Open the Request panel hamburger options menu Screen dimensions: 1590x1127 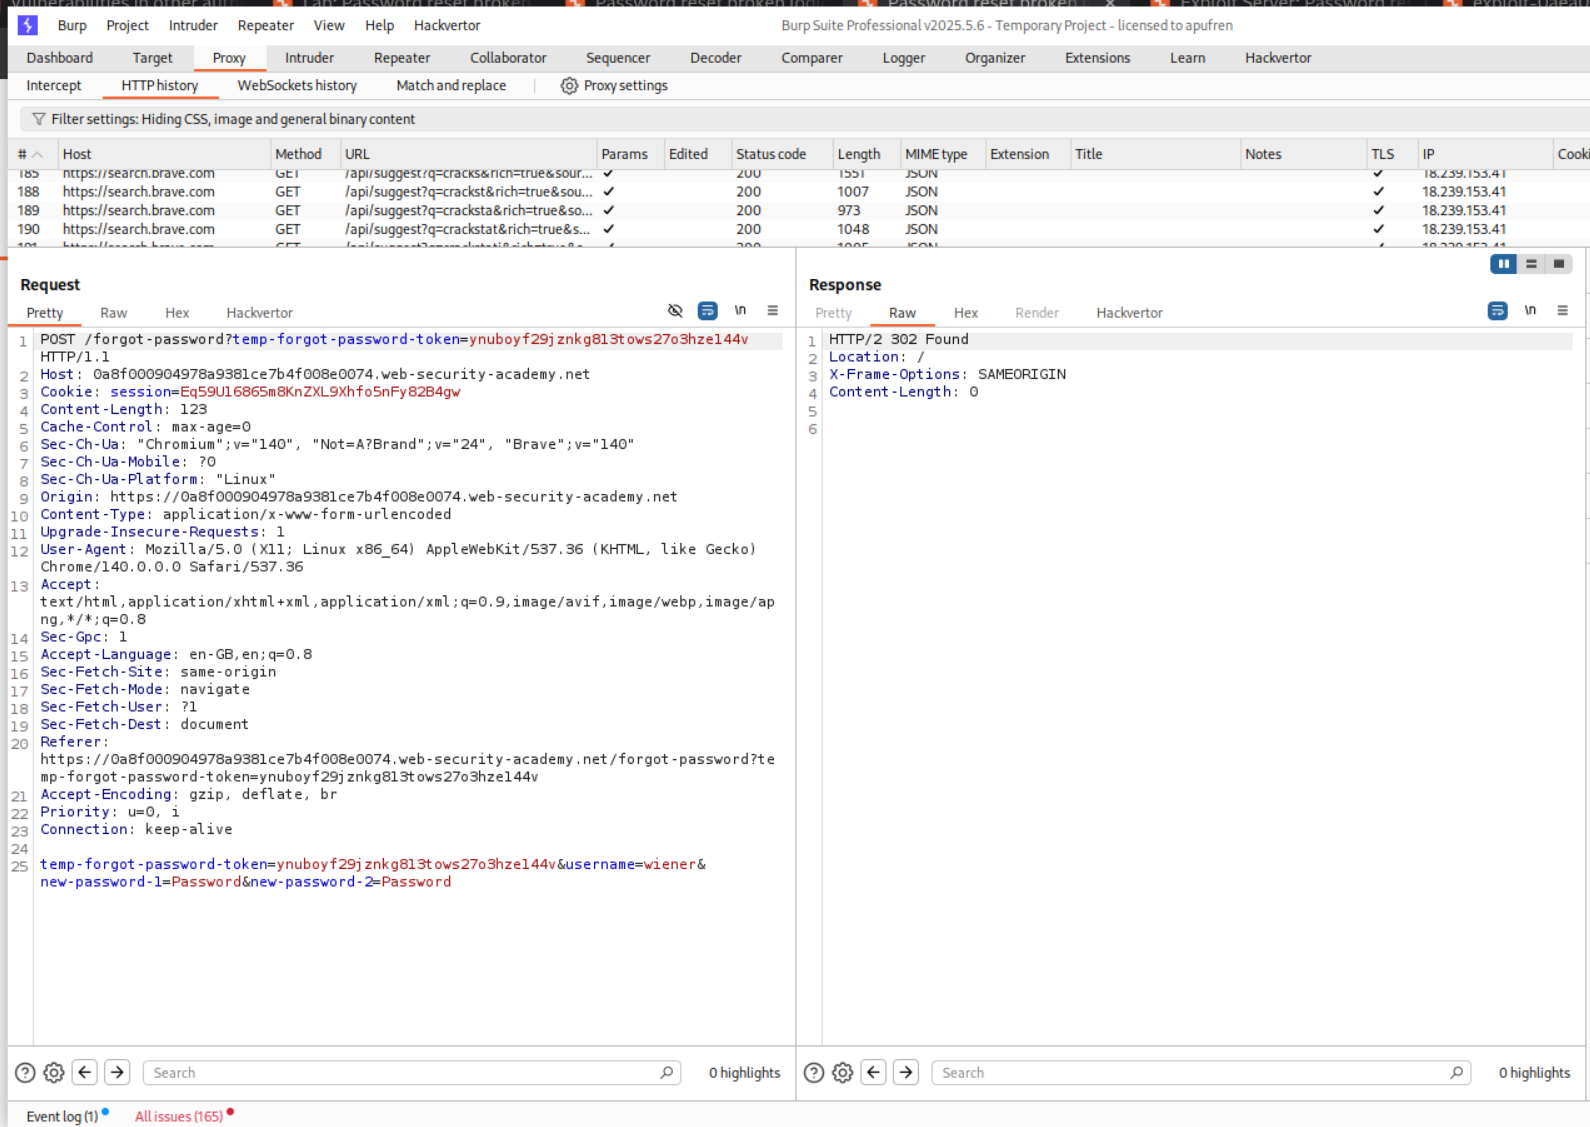pos(772,311)
